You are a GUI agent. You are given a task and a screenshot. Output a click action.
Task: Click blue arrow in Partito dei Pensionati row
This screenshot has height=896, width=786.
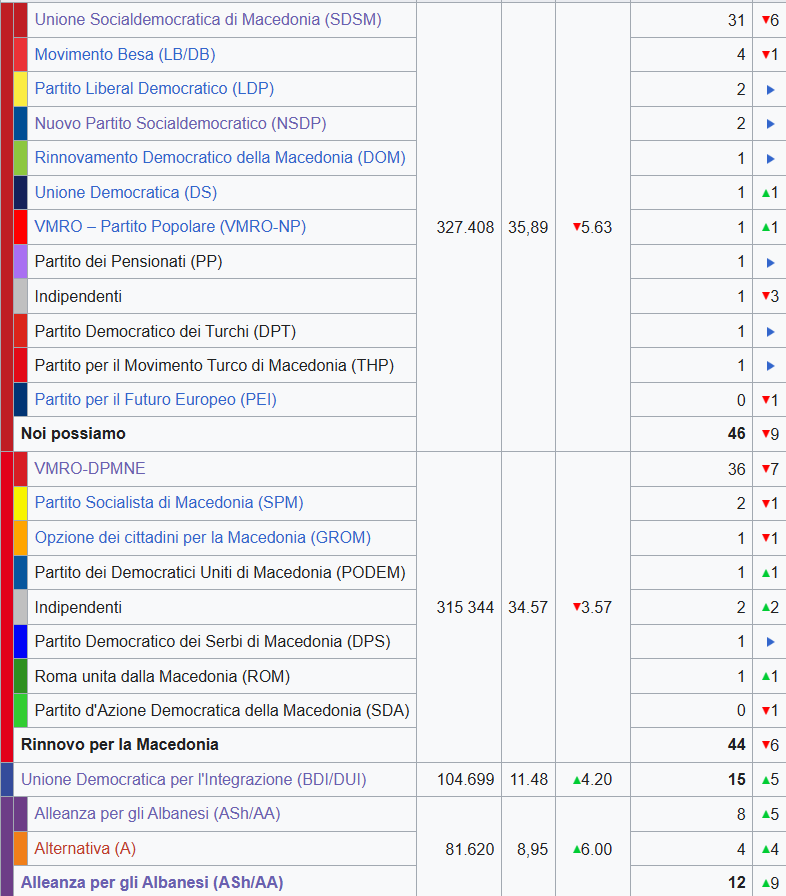770,263
